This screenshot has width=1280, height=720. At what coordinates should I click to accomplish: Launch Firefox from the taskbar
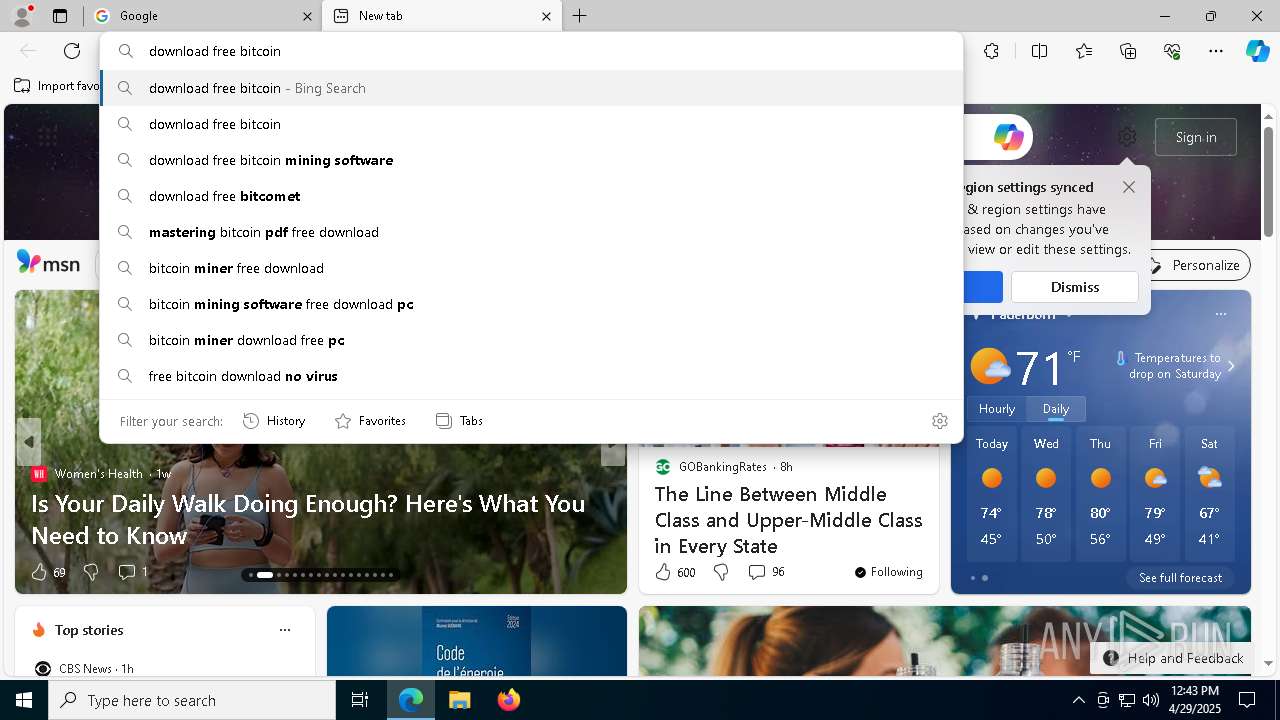[509, 700]
